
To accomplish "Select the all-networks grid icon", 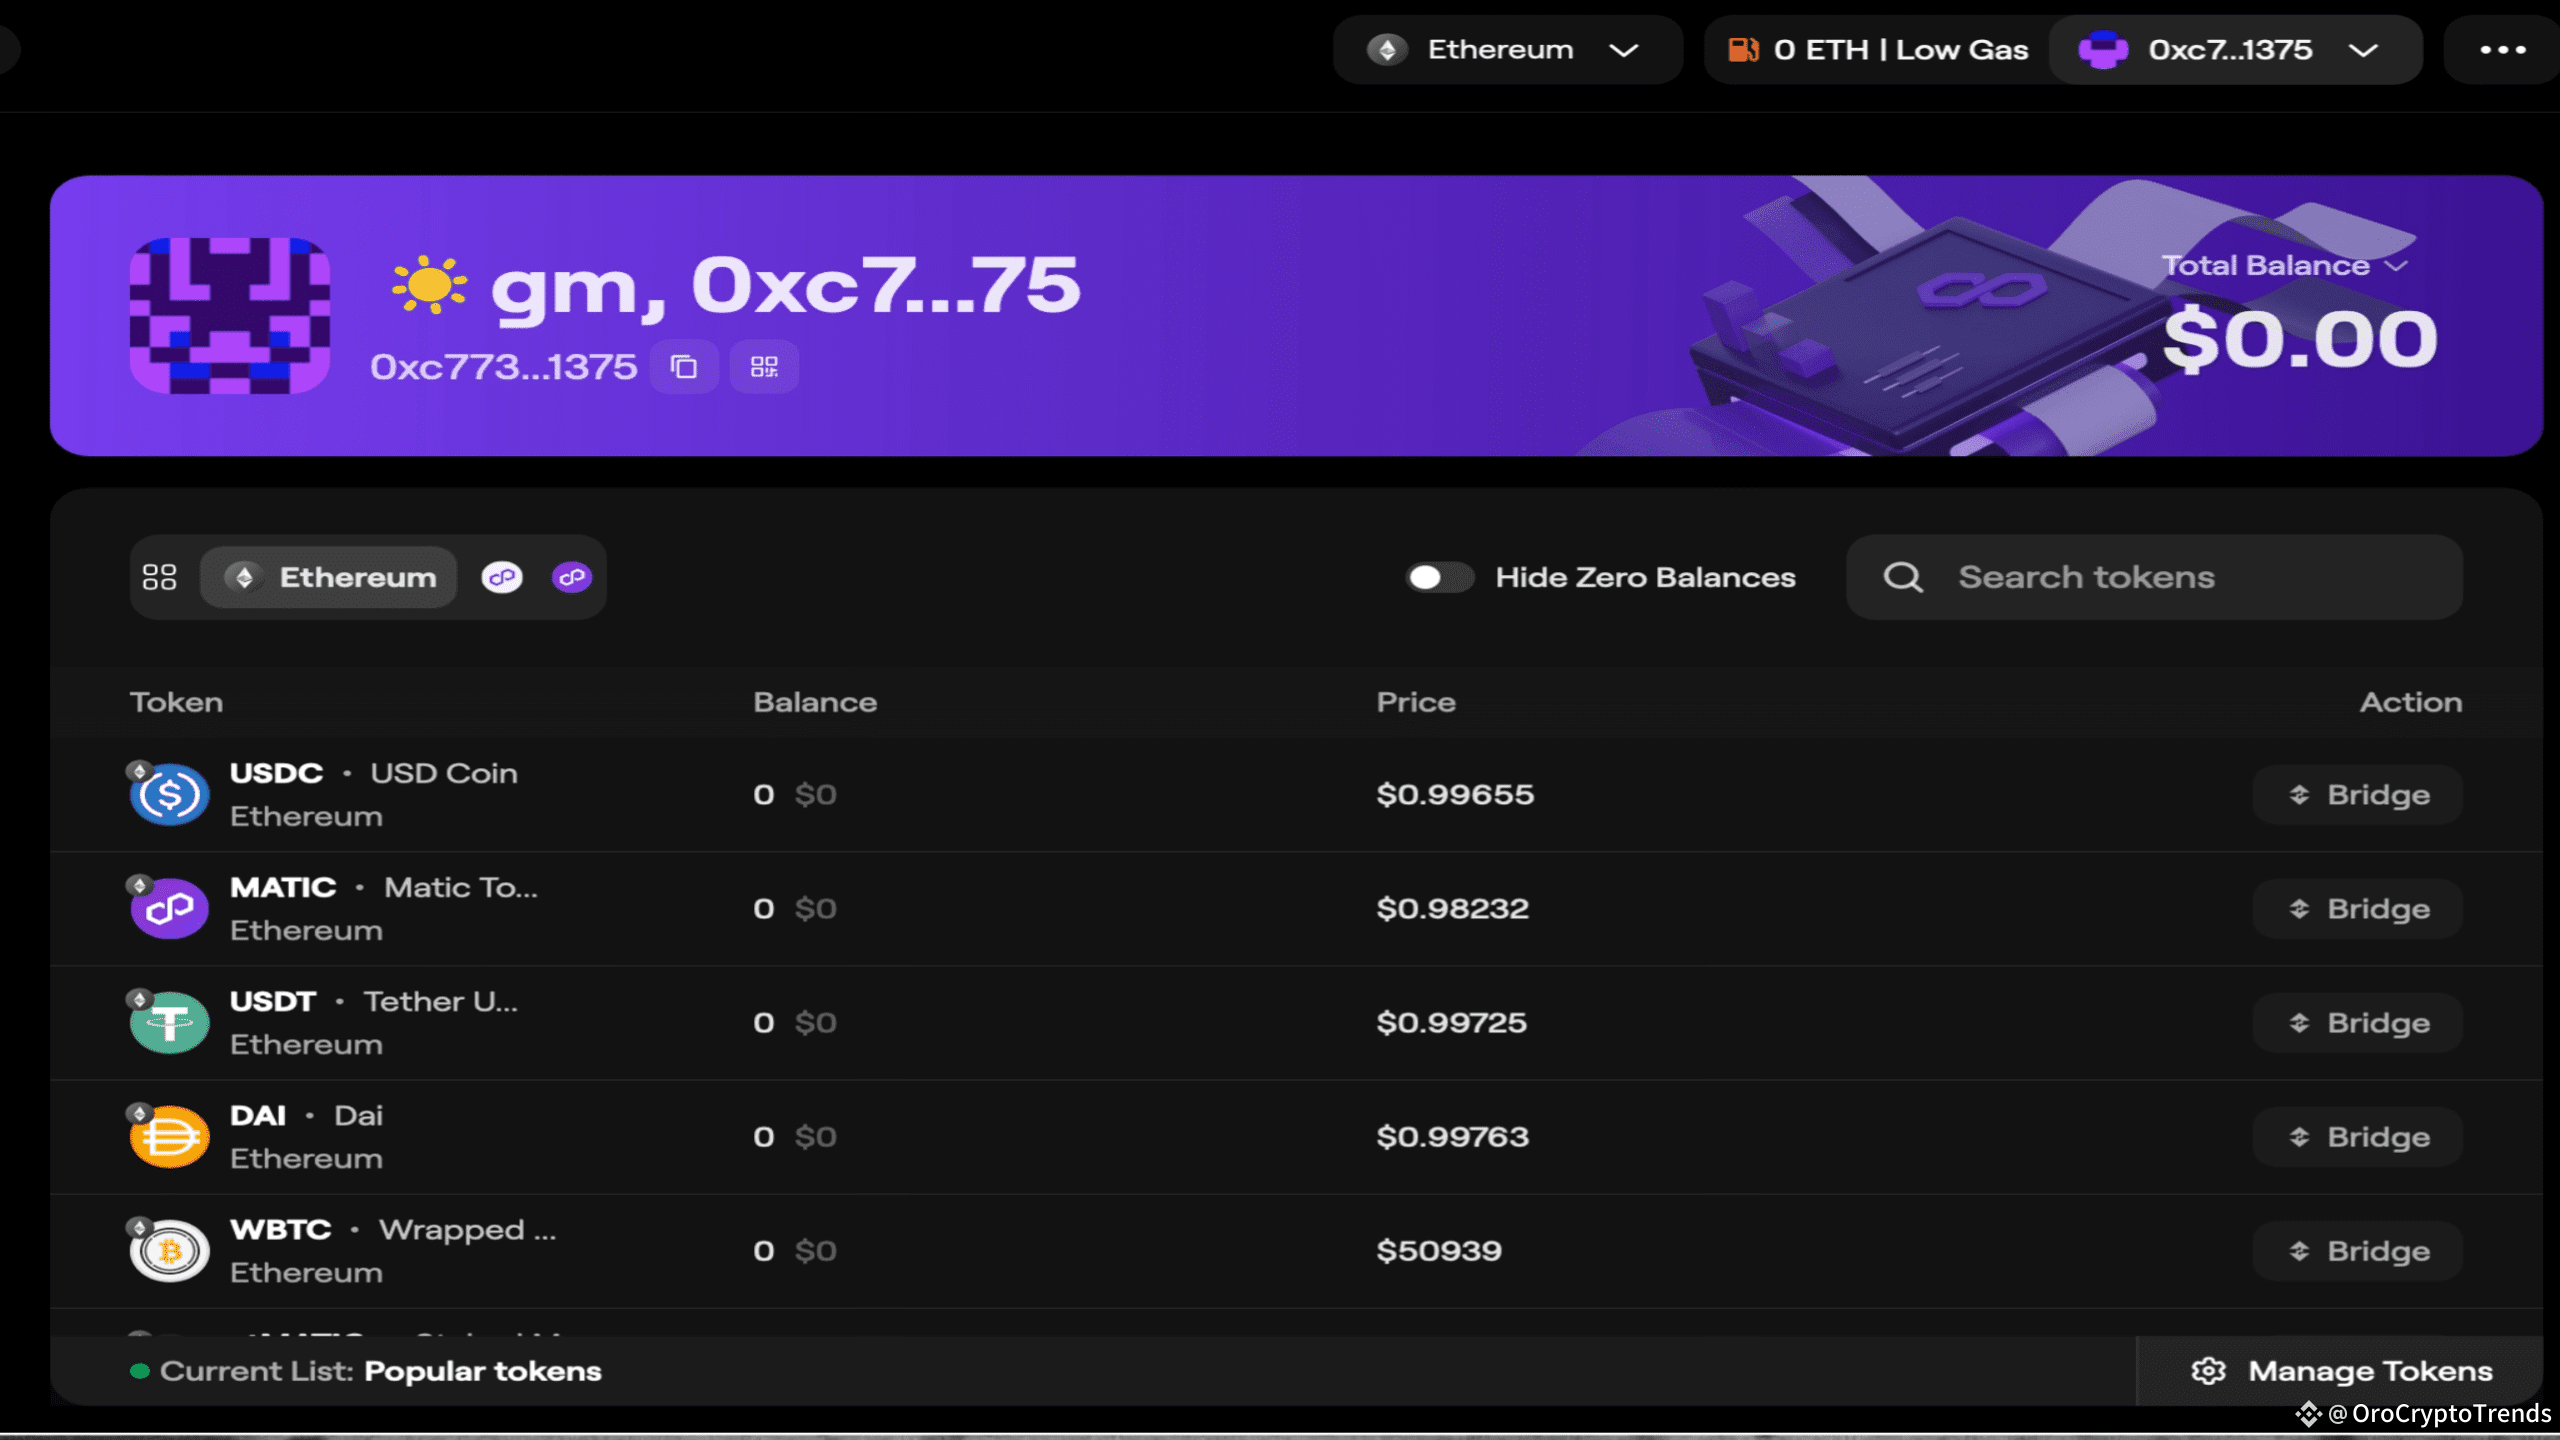I will (160, 577).
